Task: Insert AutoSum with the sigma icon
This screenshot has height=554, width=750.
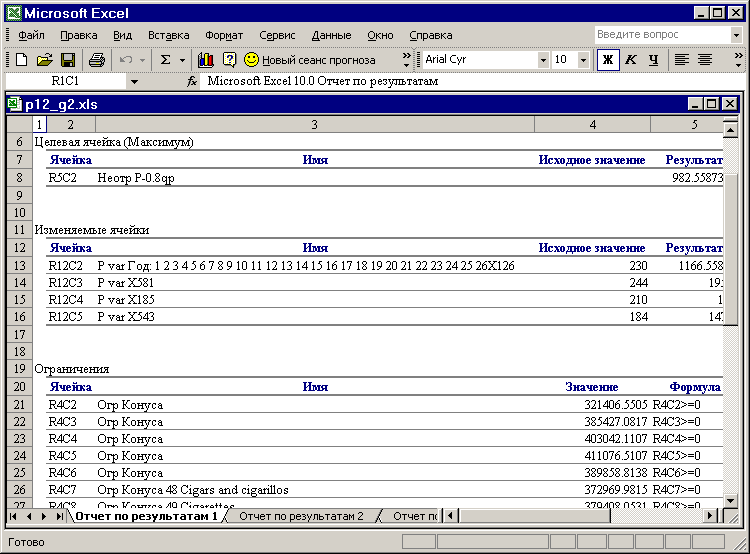Action: (x=165, y=60)
